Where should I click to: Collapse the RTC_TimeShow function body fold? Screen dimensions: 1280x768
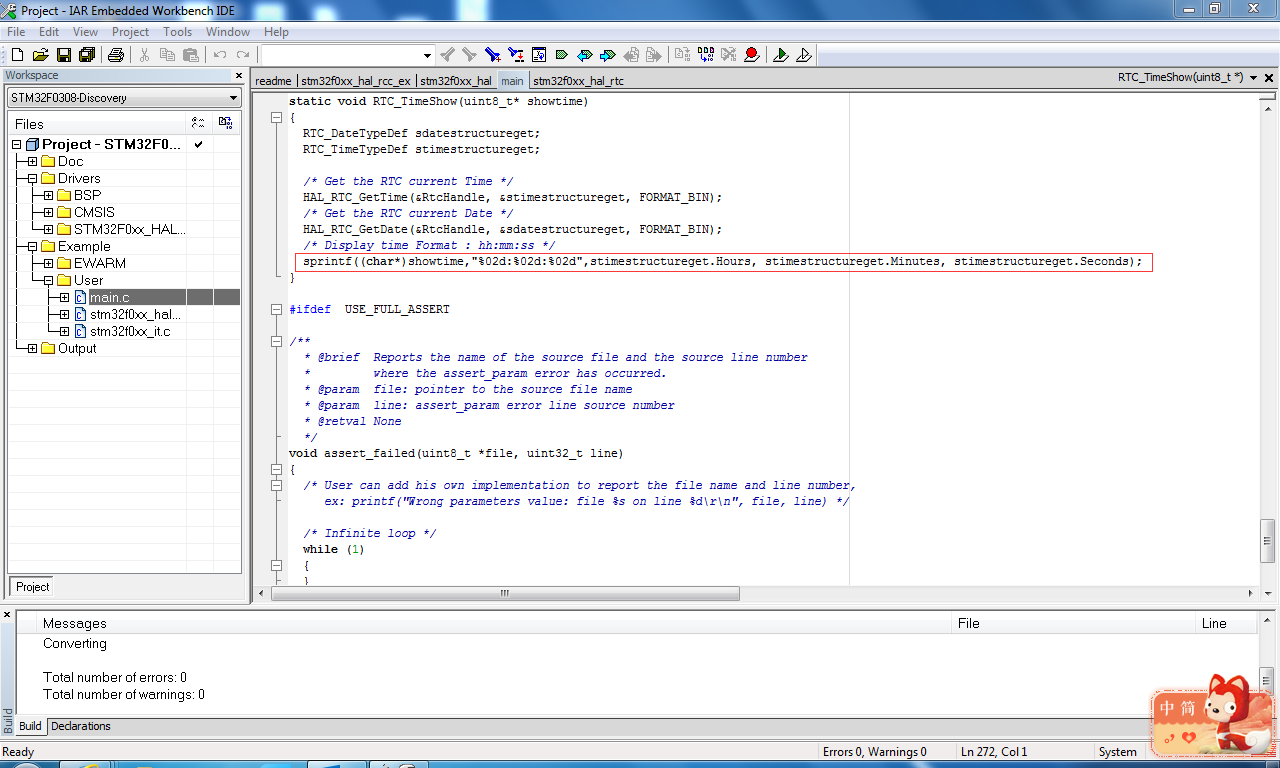276,117
